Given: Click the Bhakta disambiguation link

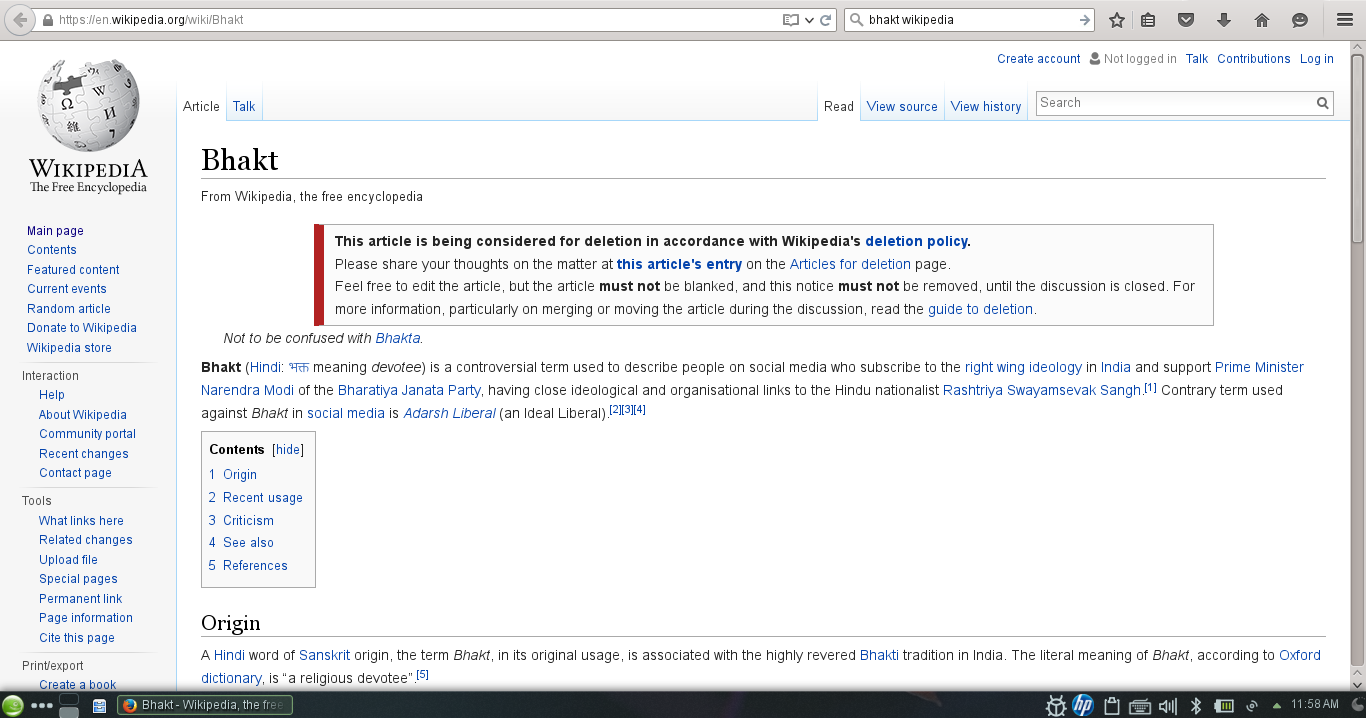Looking at the screenshot, I should (x=398, y=338).
